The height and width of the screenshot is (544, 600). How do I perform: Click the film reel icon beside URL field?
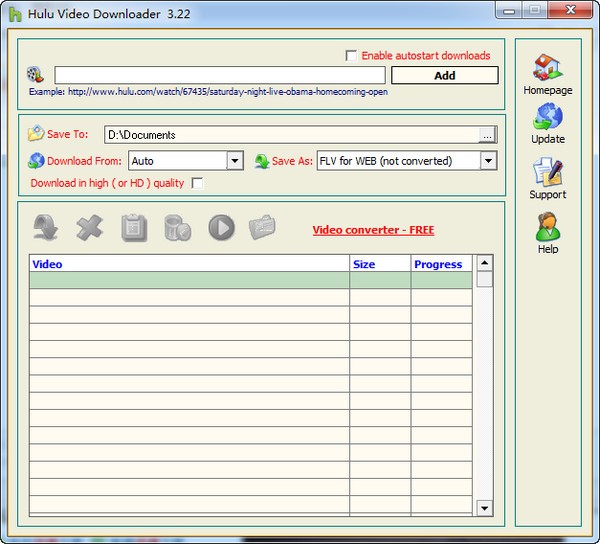35,74
